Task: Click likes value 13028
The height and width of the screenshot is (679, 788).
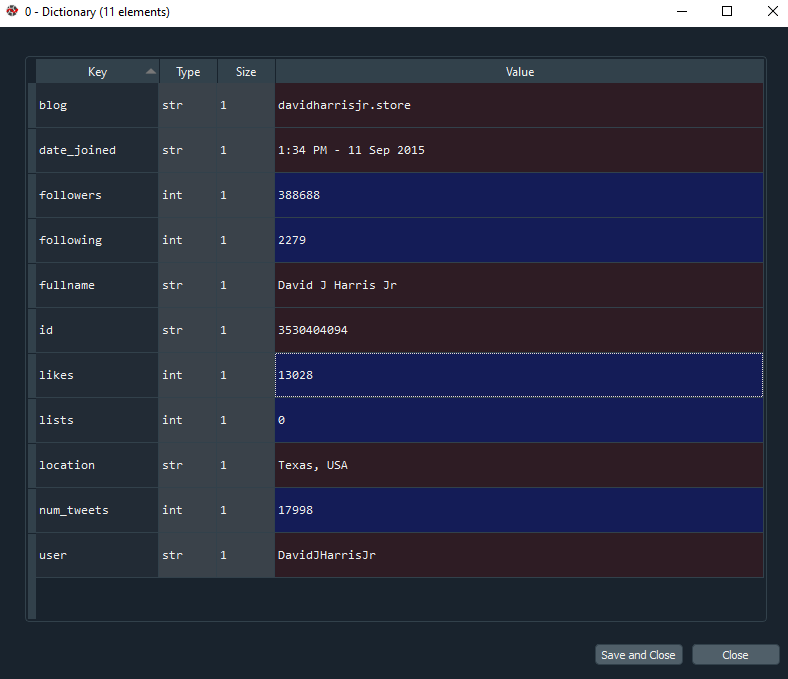Action: (519, 375)
